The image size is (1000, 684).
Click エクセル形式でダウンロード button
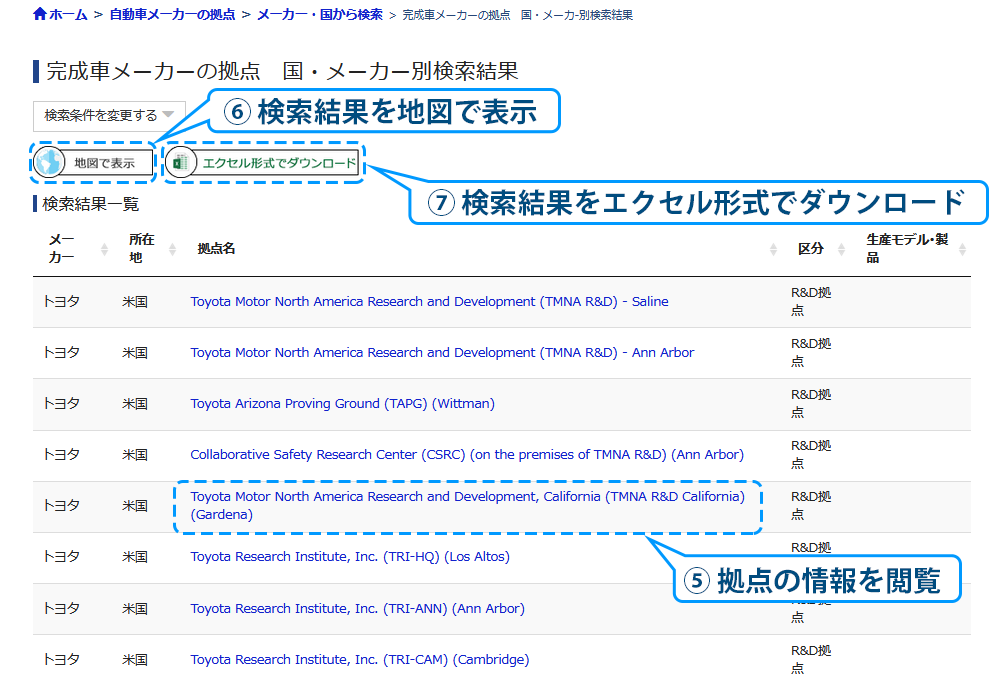click(x=263, y=163)
